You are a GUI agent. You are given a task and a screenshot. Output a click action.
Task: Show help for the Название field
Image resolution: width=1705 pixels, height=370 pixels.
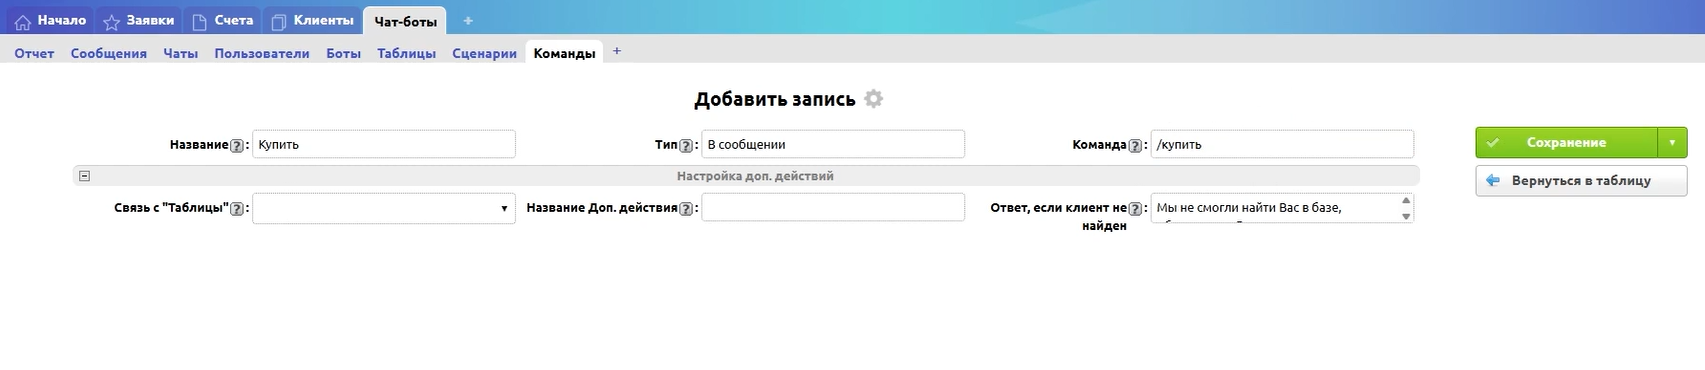pyautogui.click(x=237, y=145)
